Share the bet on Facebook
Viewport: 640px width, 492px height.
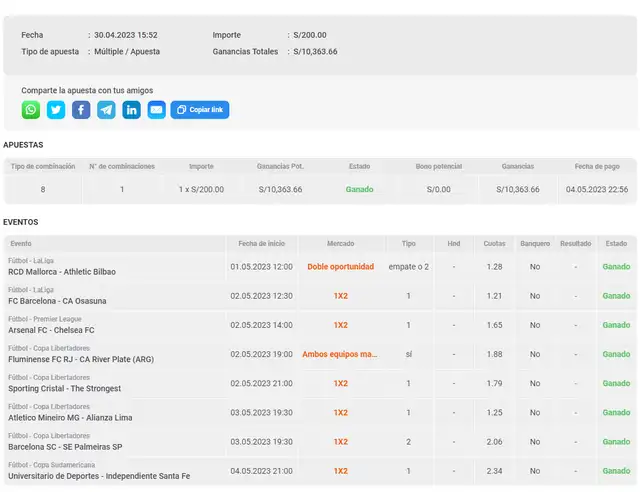tap(81, 110)
